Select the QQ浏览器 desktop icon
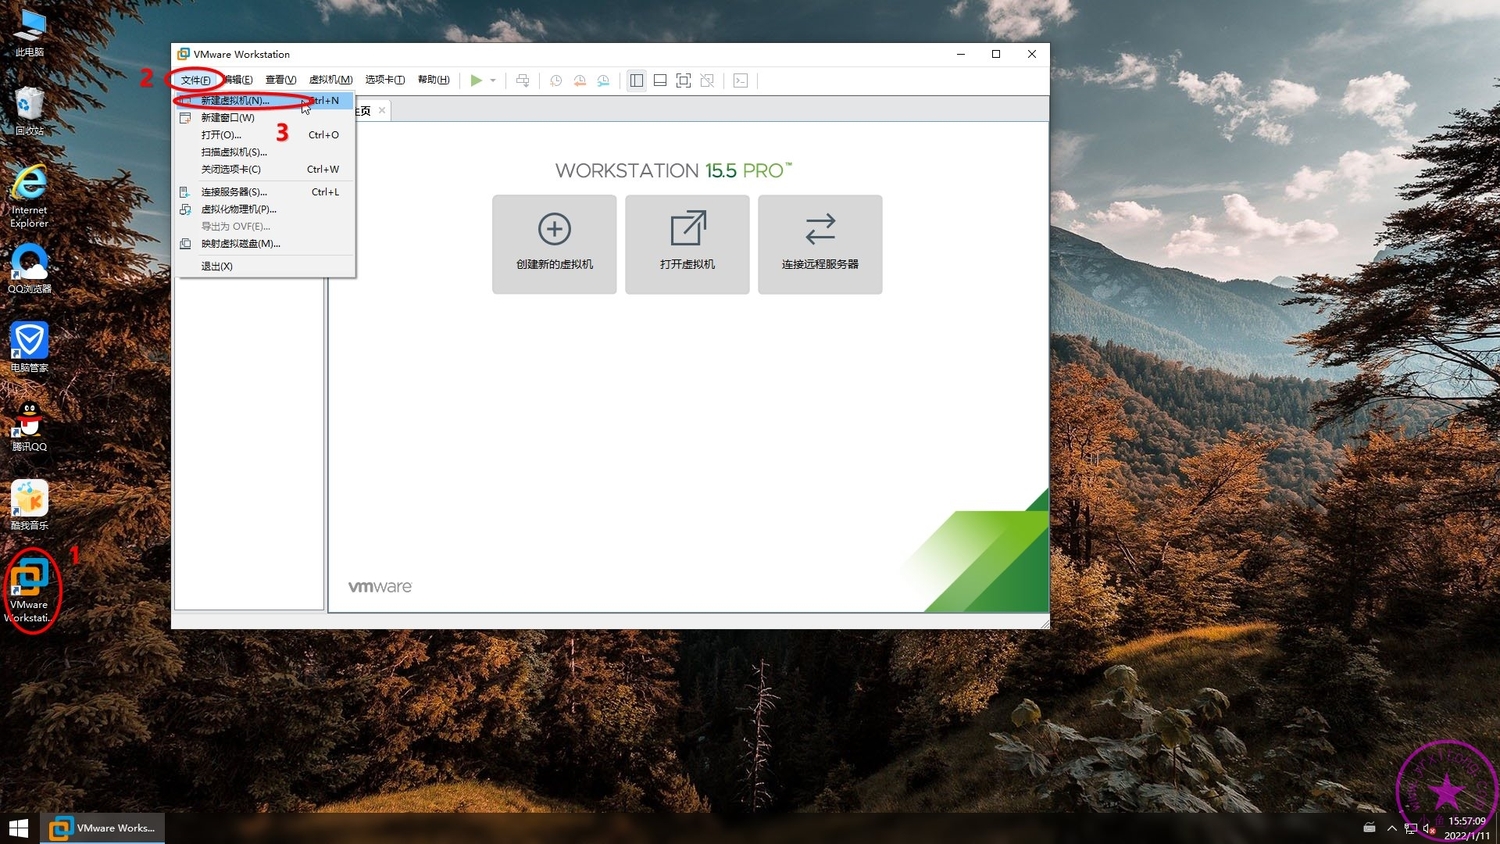This screenshot has width=1500, height=844. pos(30,270)
